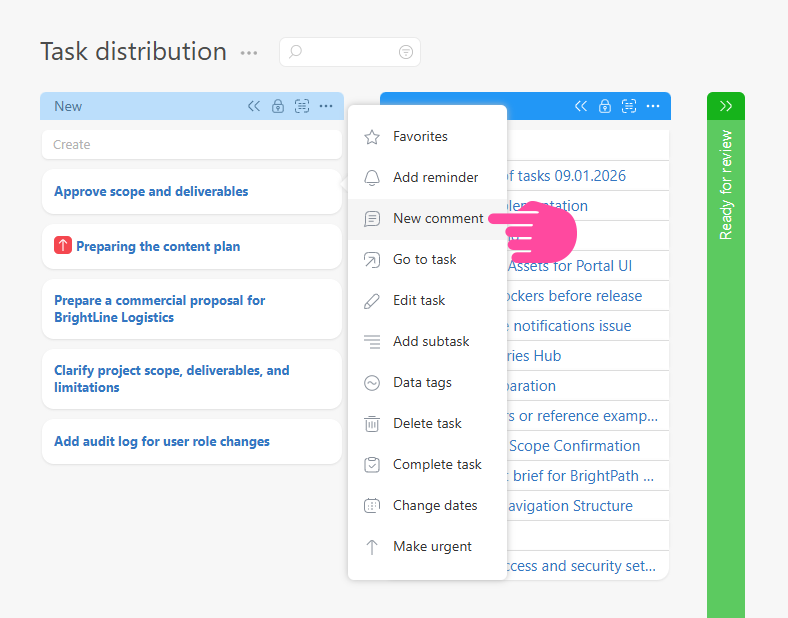Click the filter icon in the search box
This screenshot has width=788, height=618.
point(406,52)
